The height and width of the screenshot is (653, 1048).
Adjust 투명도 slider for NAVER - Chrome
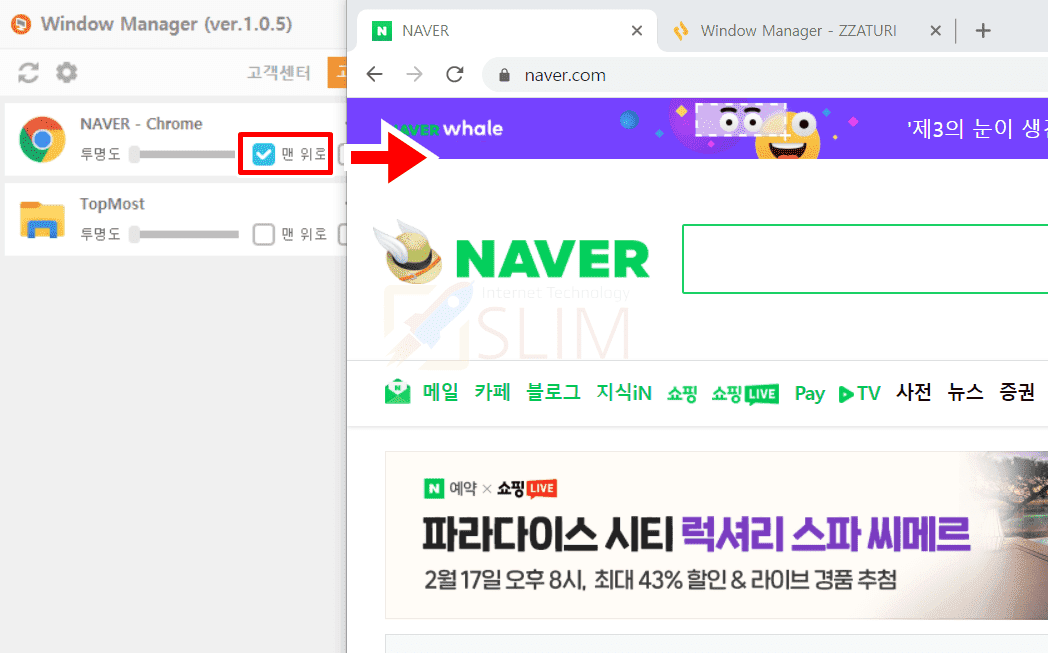click(184, 154)
